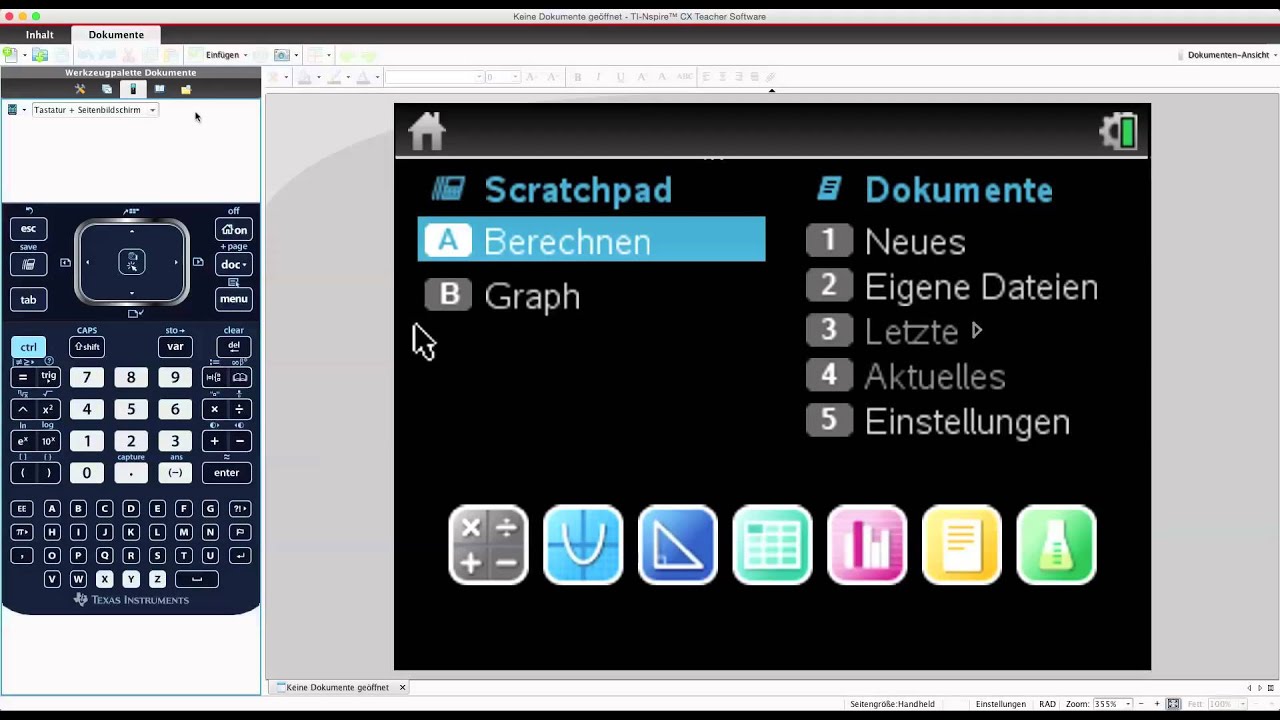The image size is (1280, 720).
Task: Click the menu key on keypad
Action: click(234, 299)
